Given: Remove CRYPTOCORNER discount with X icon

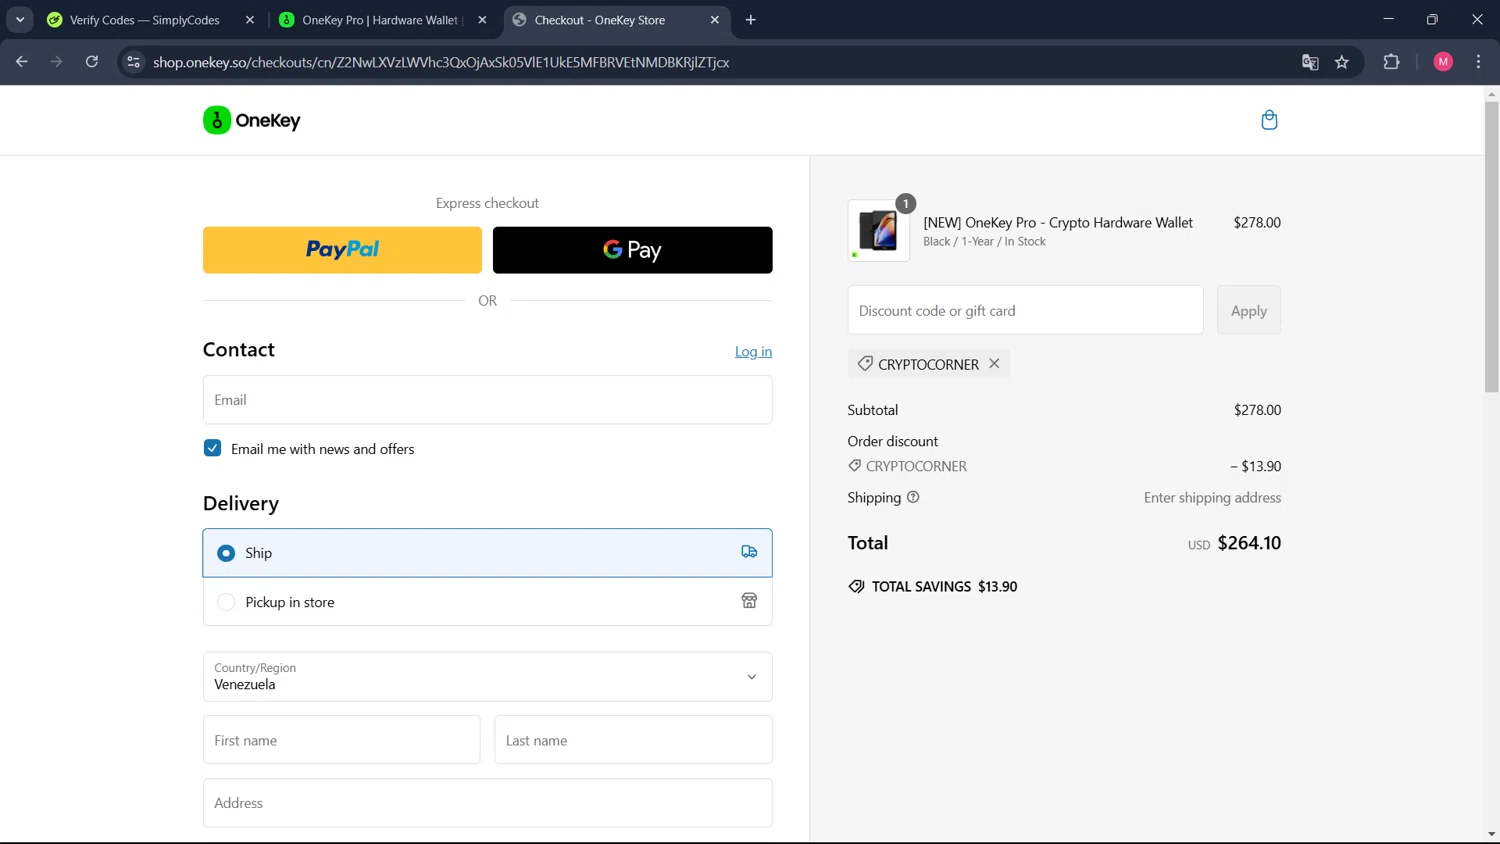Looking at the screenshot, I should pos(994,363).
